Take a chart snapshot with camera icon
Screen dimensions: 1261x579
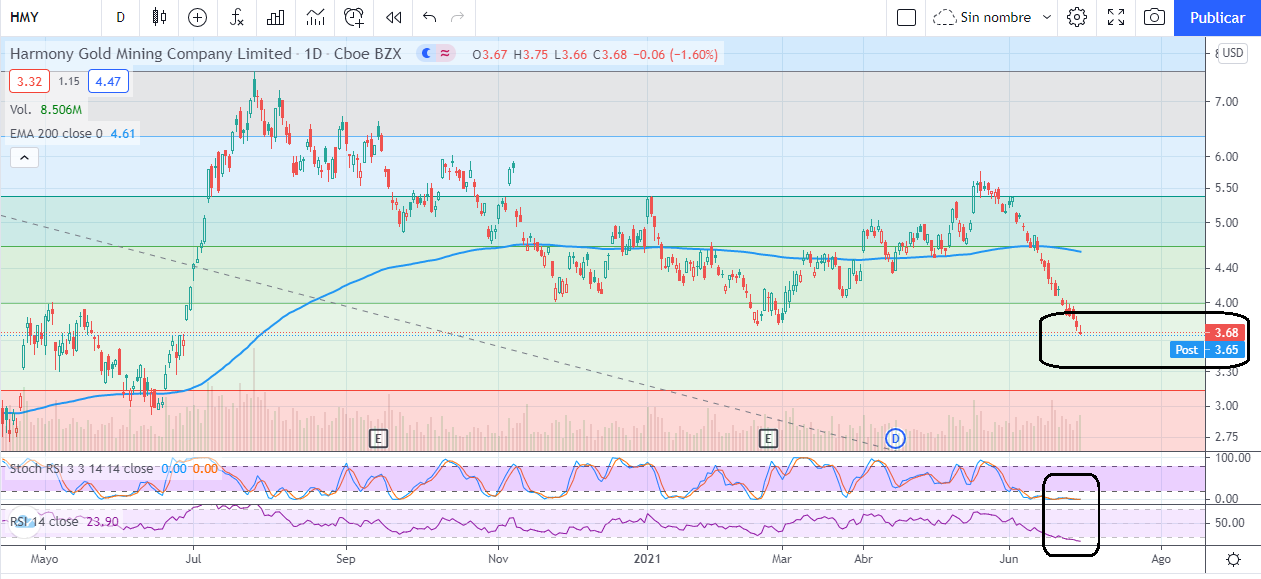coord(1154,17)
